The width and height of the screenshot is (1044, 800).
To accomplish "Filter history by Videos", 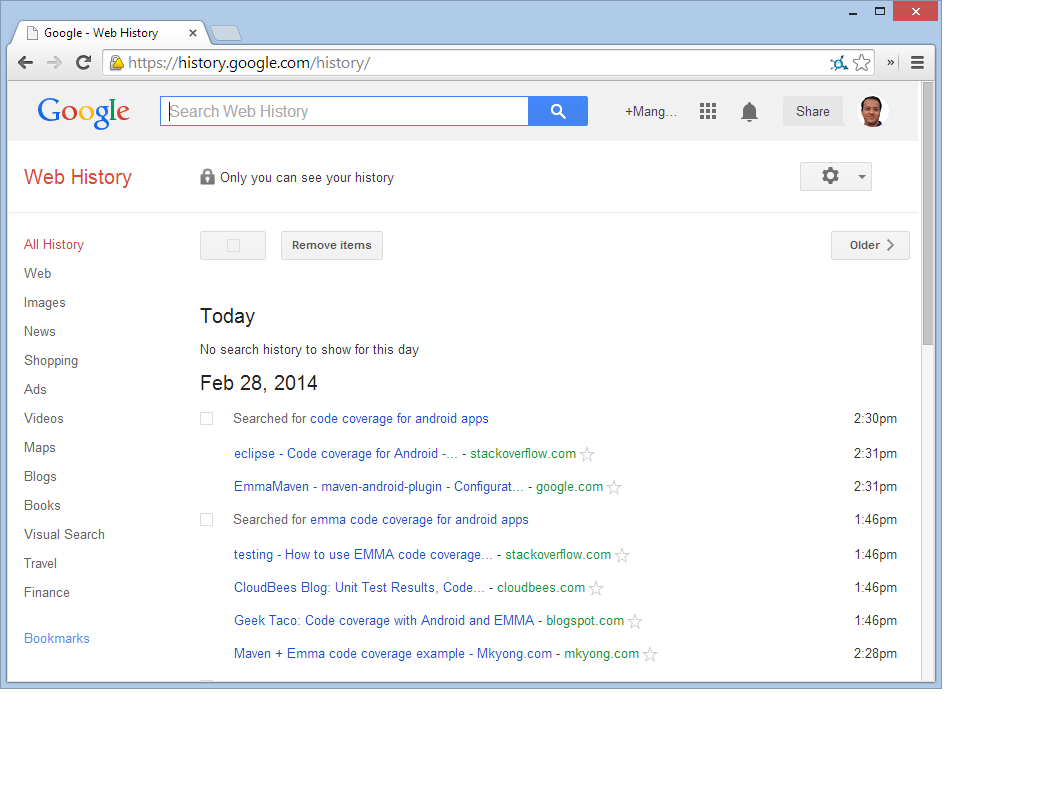I will (x=44, y=419).
